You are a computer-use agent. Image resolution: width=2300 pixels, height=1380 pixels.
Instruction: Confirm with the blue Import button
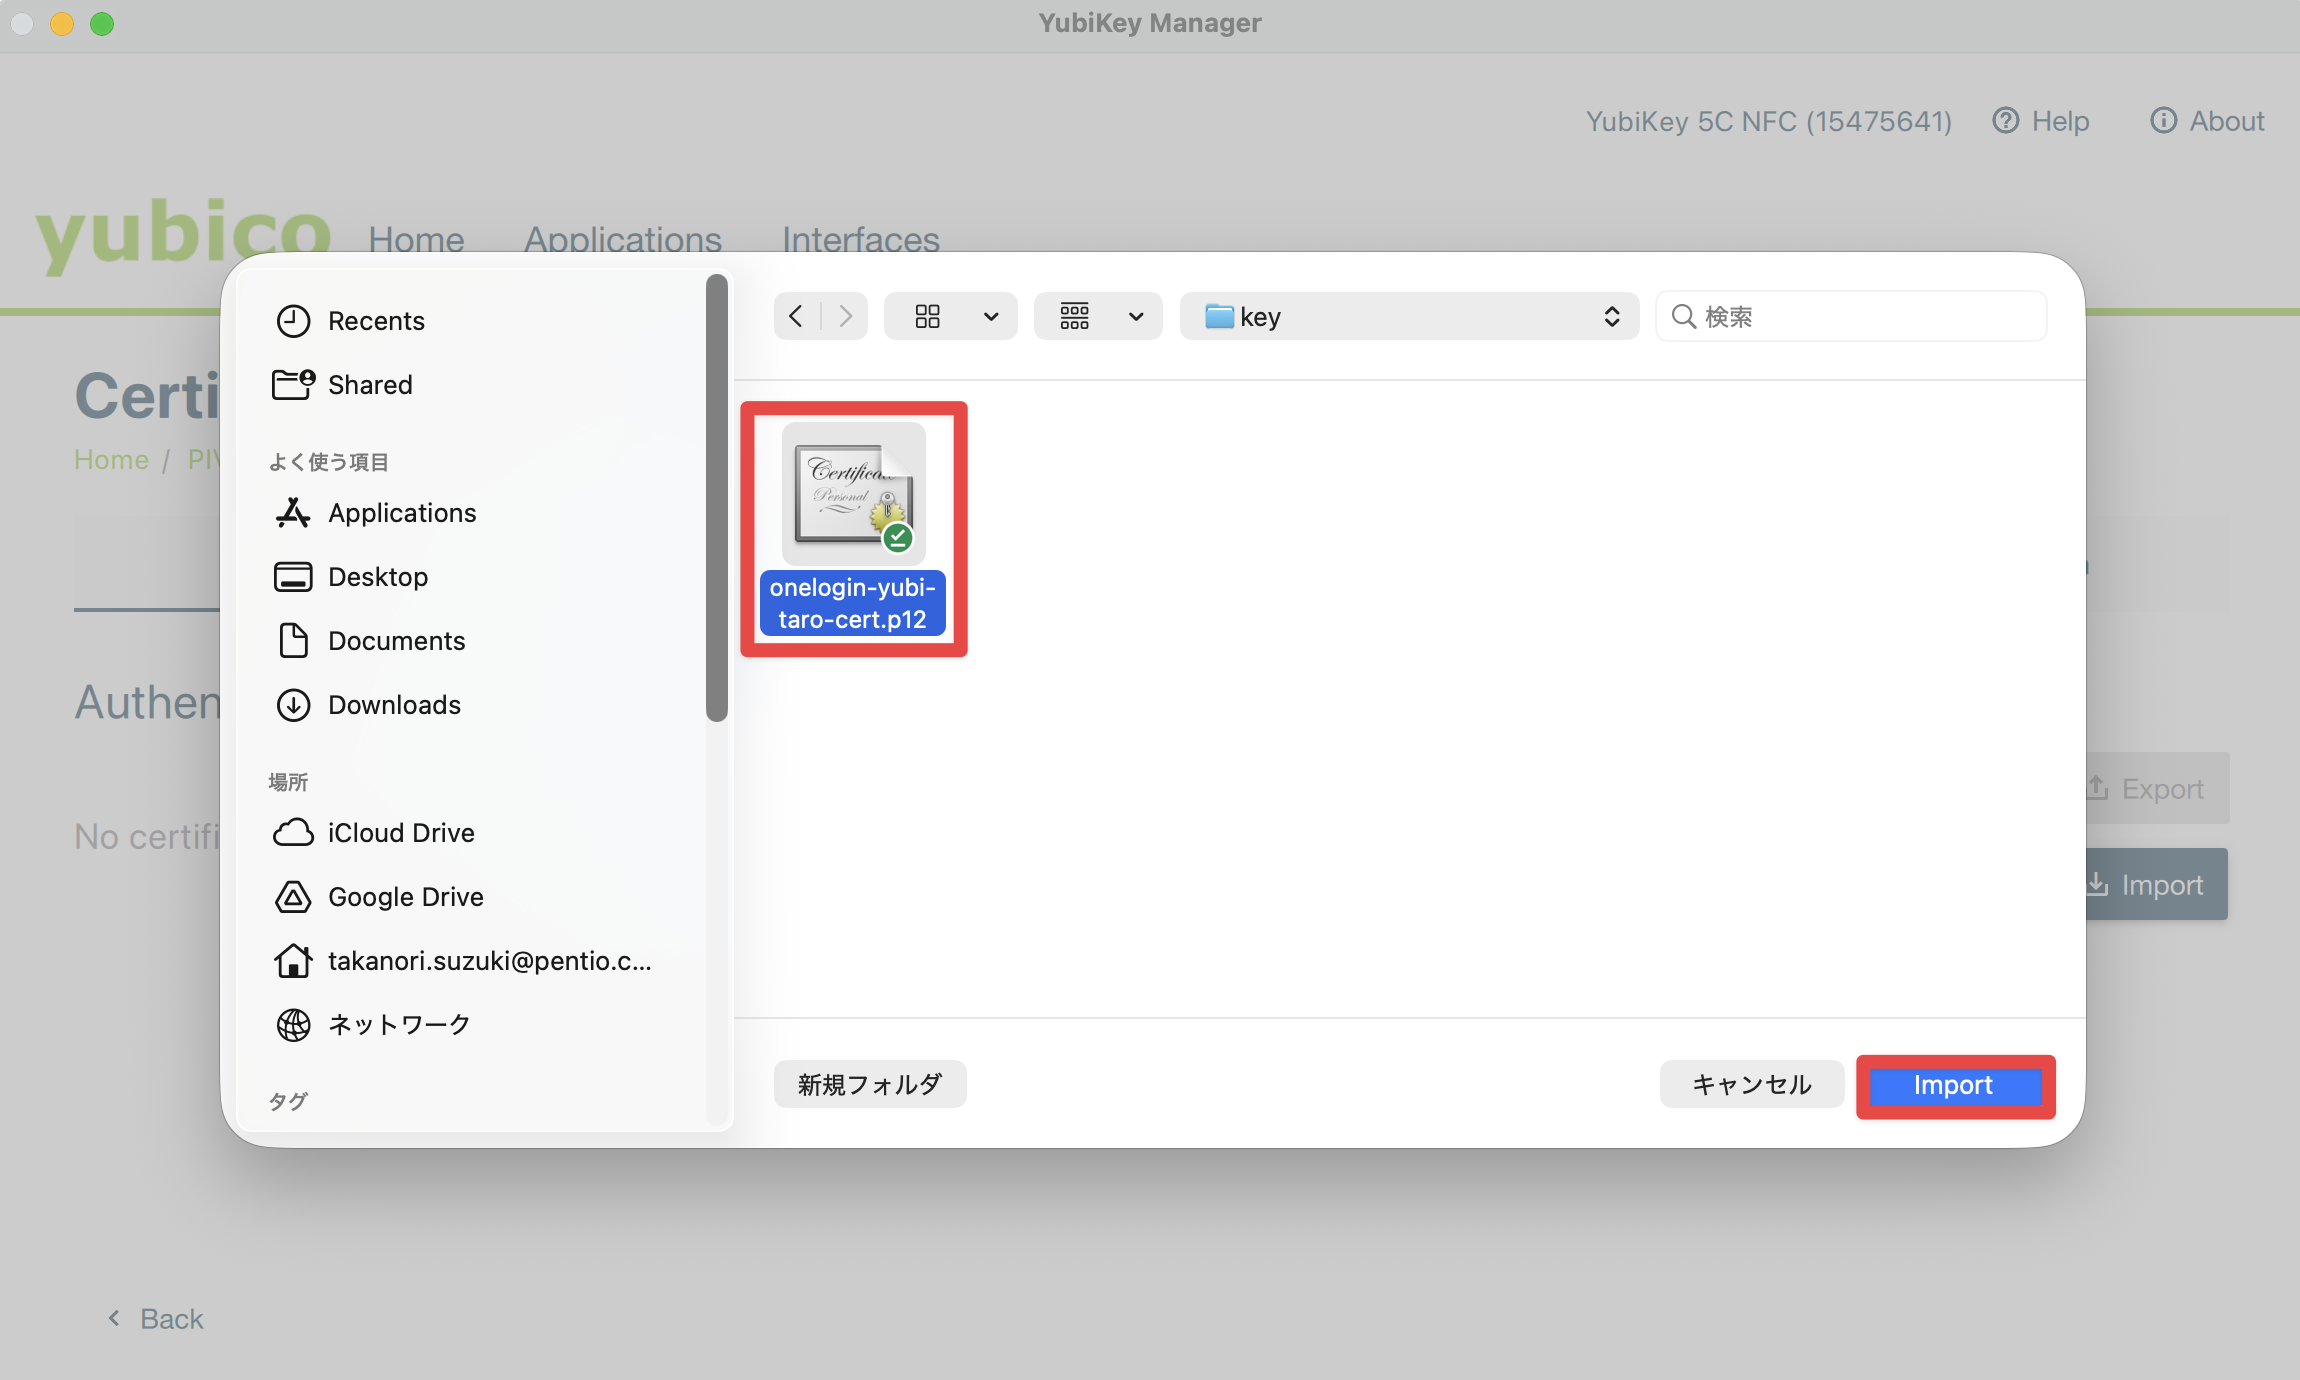(1955, 1085)
